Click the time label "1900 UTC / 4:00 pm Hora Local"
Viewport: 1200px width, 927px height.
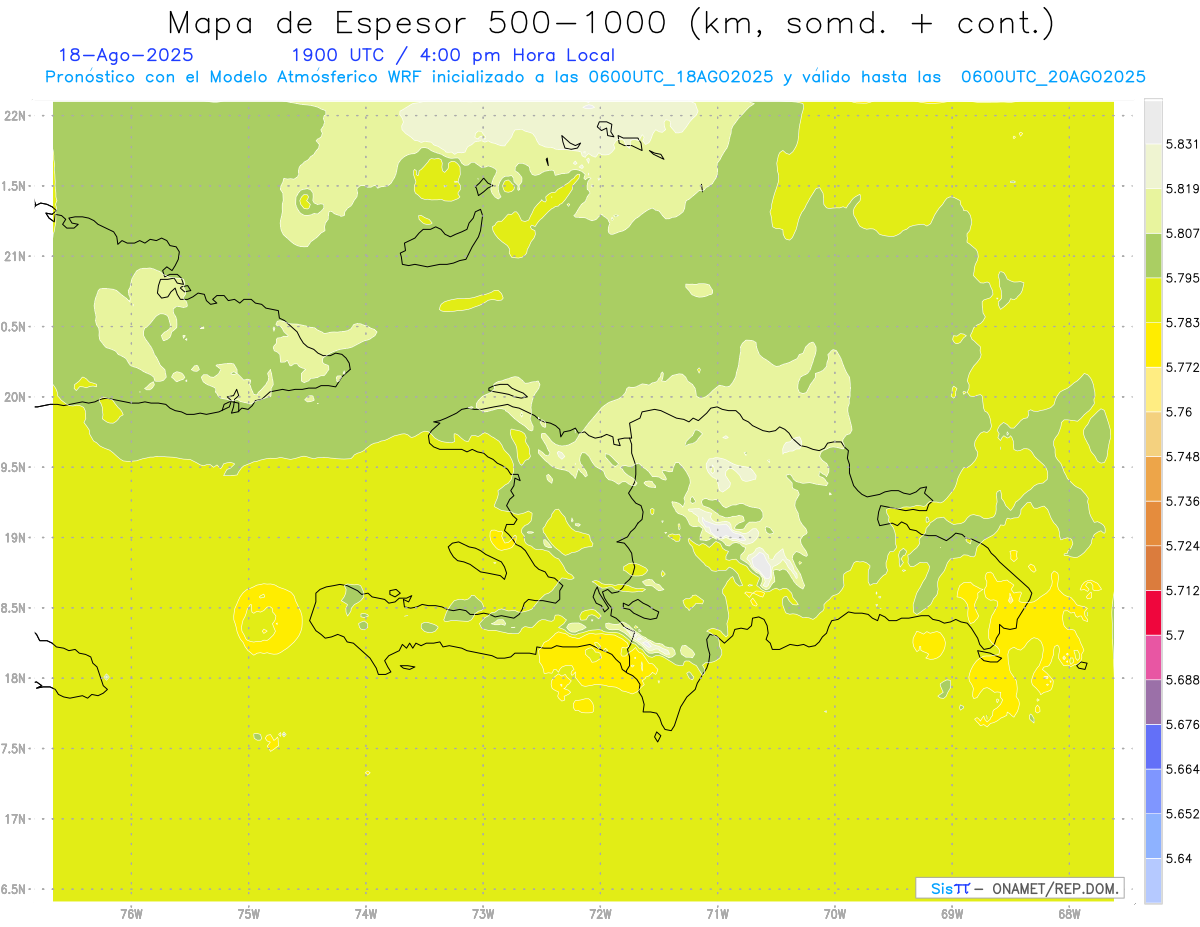pyautogui.click(x=453, y=56)
